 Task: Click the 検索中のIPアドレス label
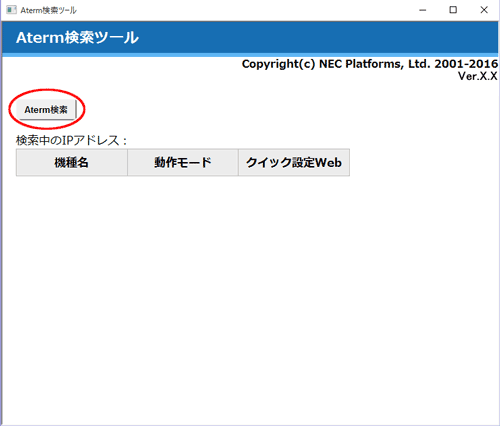(x=72, y=140)
